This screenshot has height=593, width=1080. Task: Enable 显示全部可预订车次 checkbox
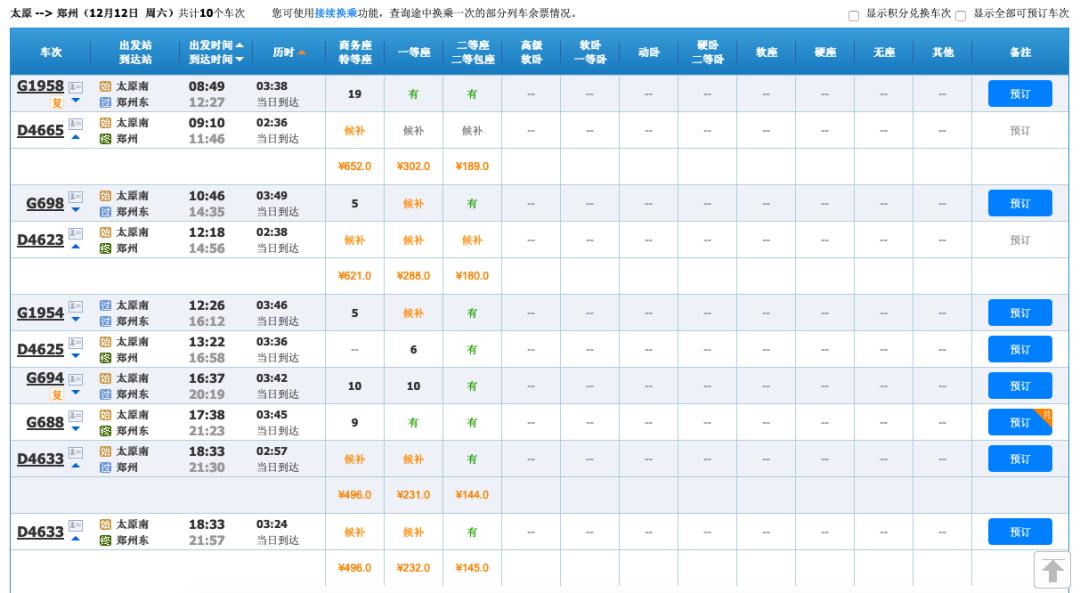961,15
